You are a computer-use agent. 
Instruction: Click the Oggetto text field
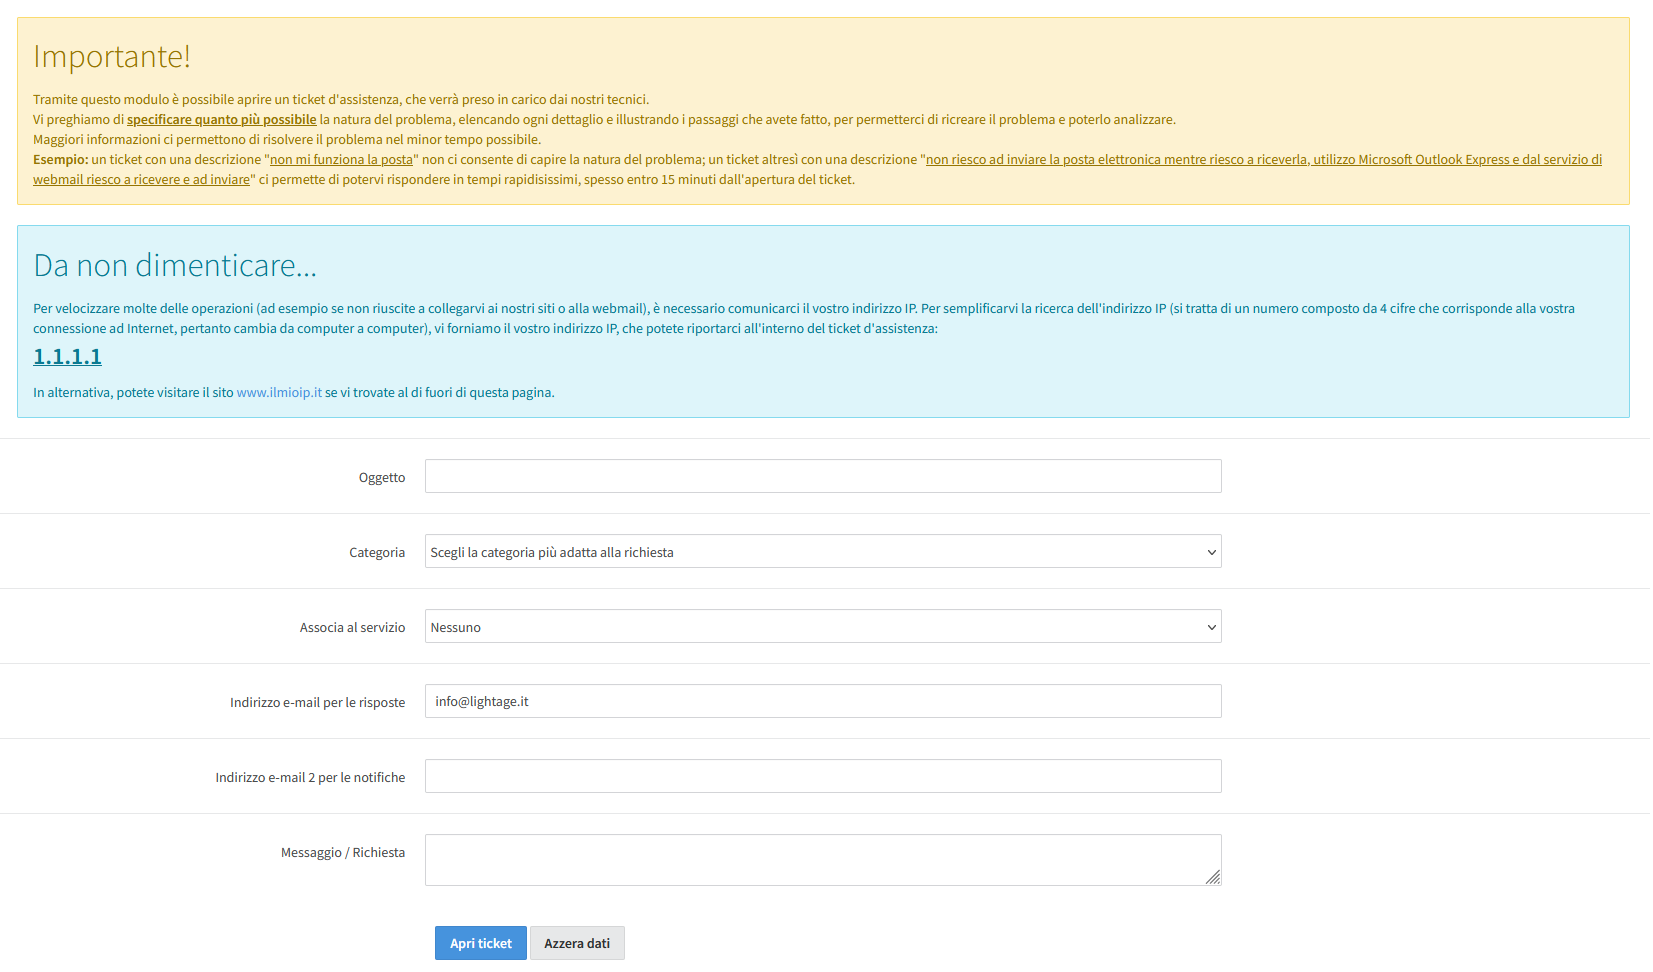coord(822,476)
